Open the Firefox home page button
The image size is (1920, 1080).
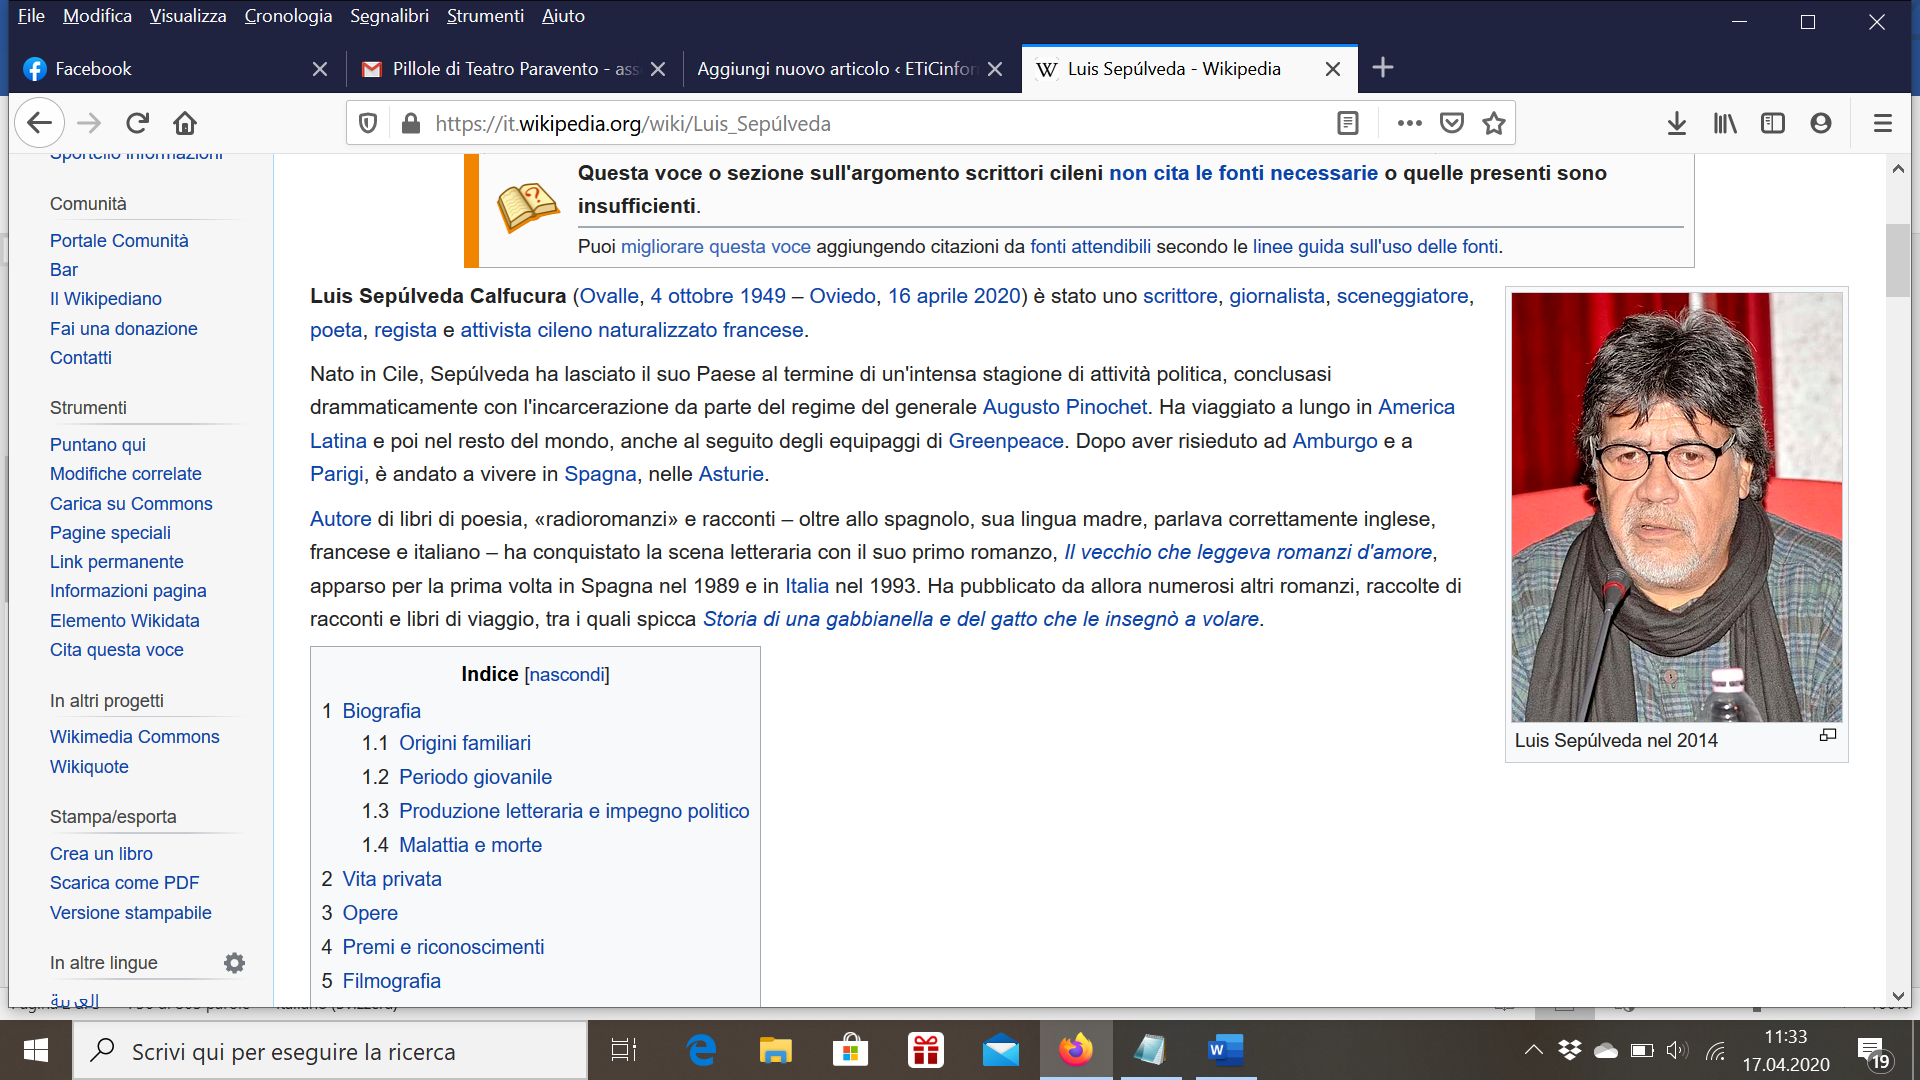coord(185,123)
